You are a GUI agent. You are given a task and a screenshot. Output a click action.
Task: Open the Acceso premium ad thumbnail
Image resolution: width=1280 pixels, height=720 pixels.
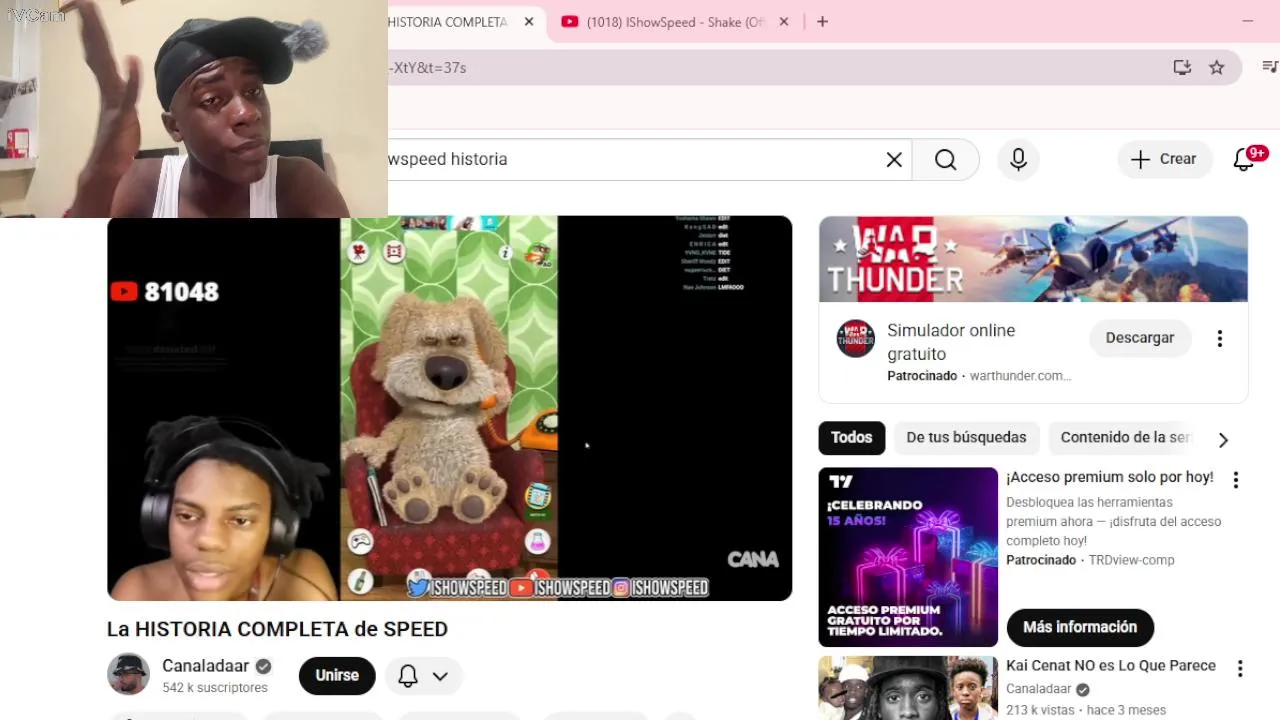908,557
